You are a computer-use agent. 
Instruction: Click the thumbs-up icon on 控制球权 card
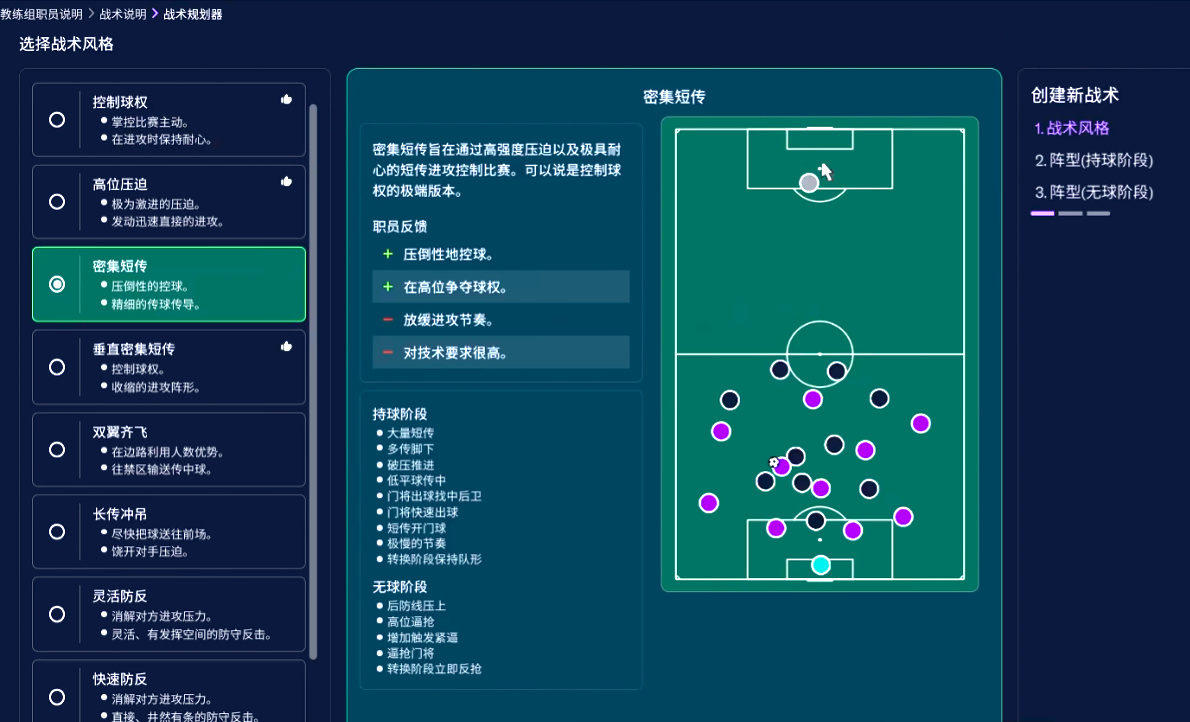click(286, 100)
